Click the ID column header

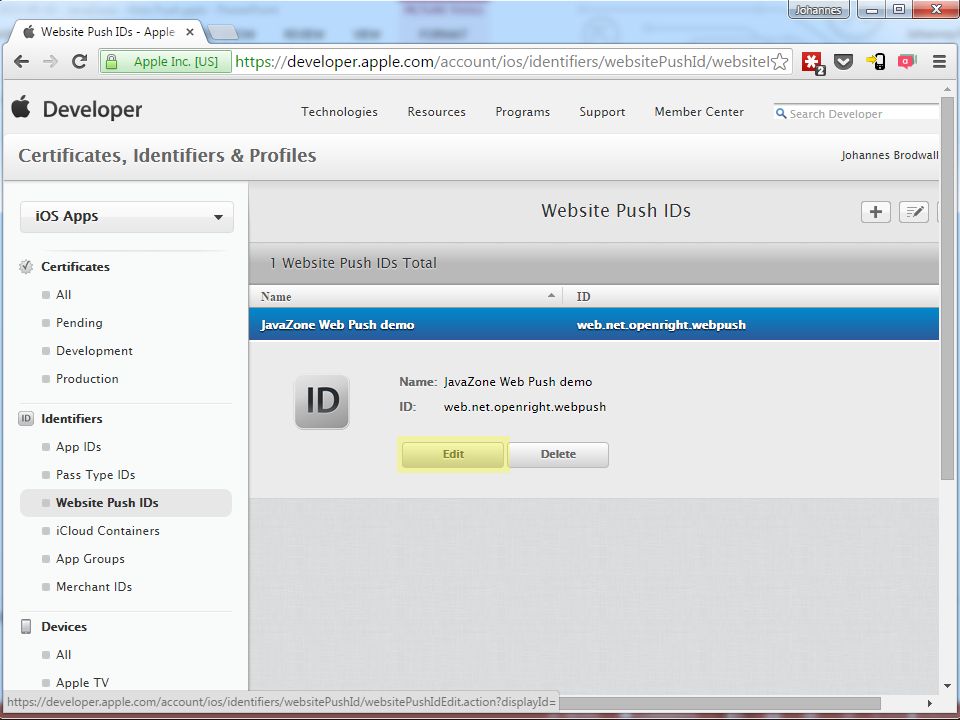click(583, 297)
